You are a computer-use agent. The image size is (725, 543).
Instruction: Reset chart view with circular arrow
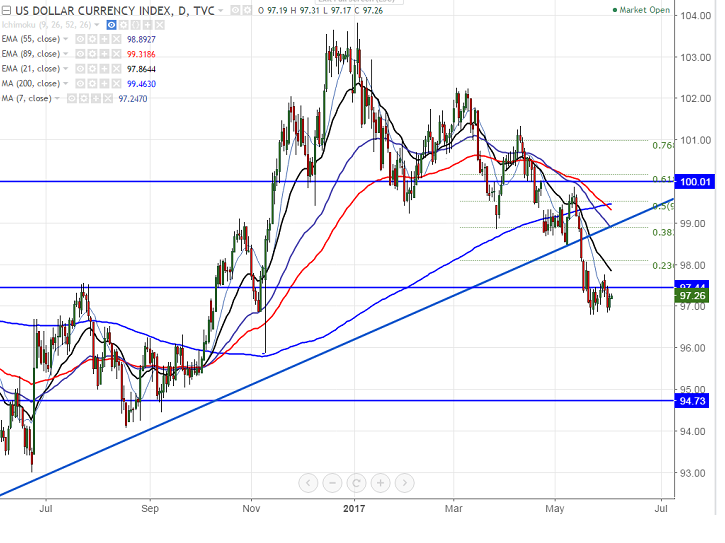pos(356,483)
